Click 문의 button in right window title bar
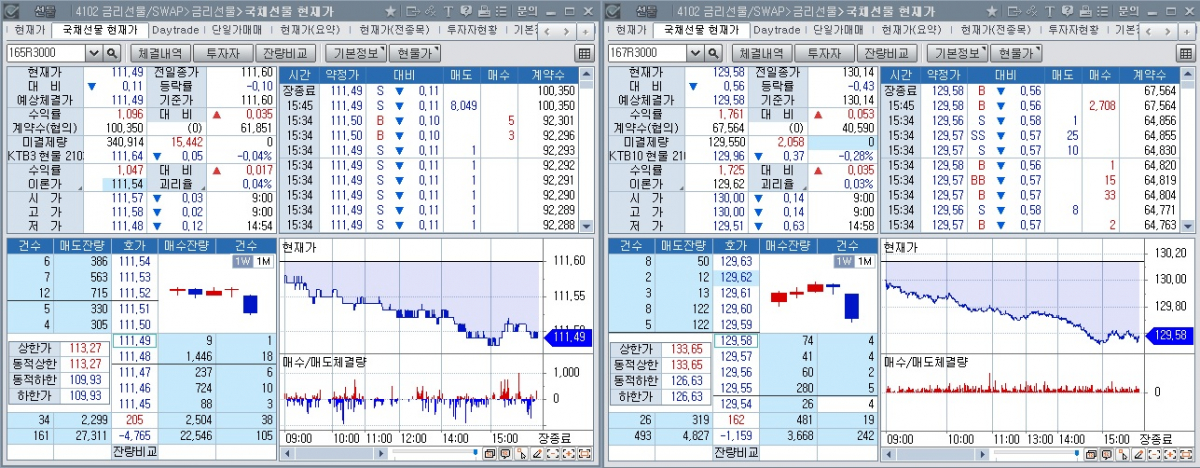The image size is (1200, 468). pos(1128,11)
